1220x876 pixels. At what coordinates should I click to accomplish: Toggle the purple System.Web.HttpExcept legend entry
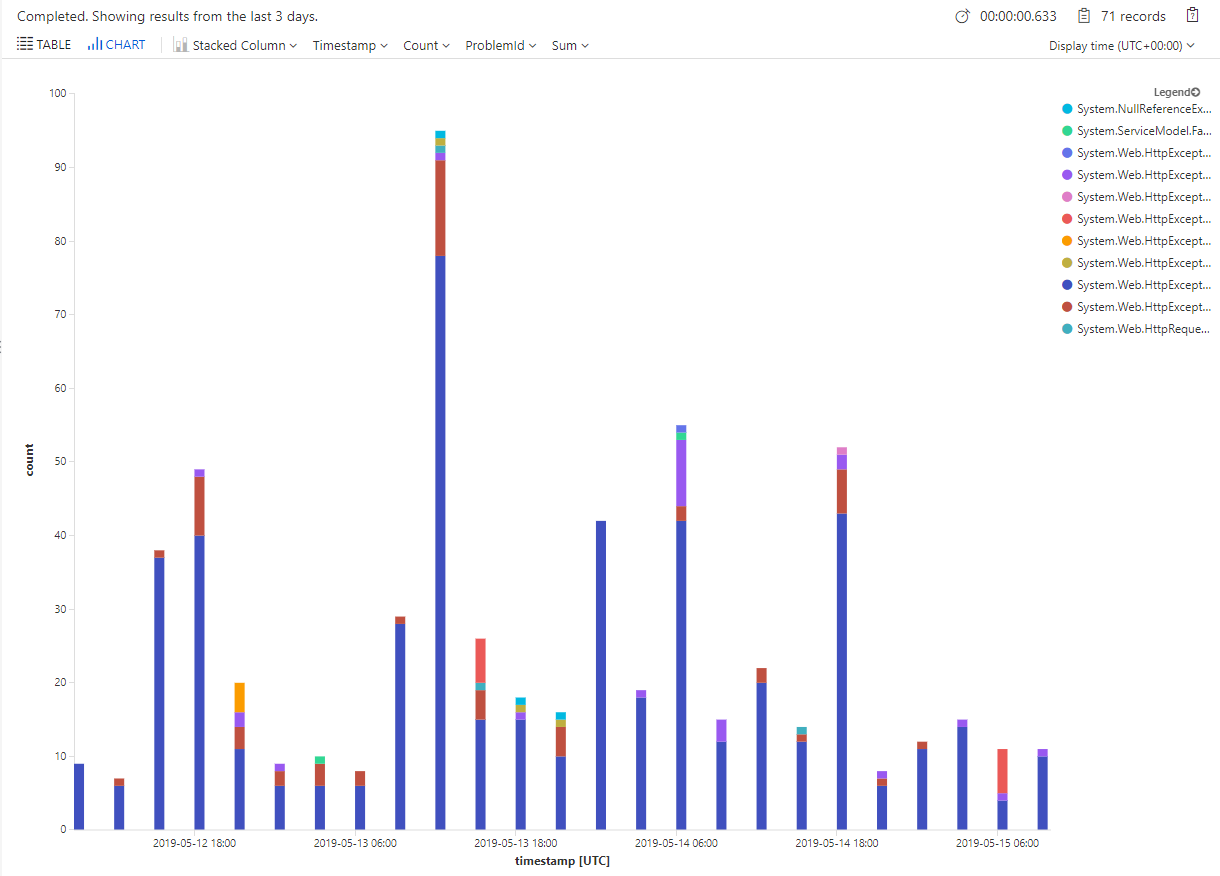point(1137,175)
